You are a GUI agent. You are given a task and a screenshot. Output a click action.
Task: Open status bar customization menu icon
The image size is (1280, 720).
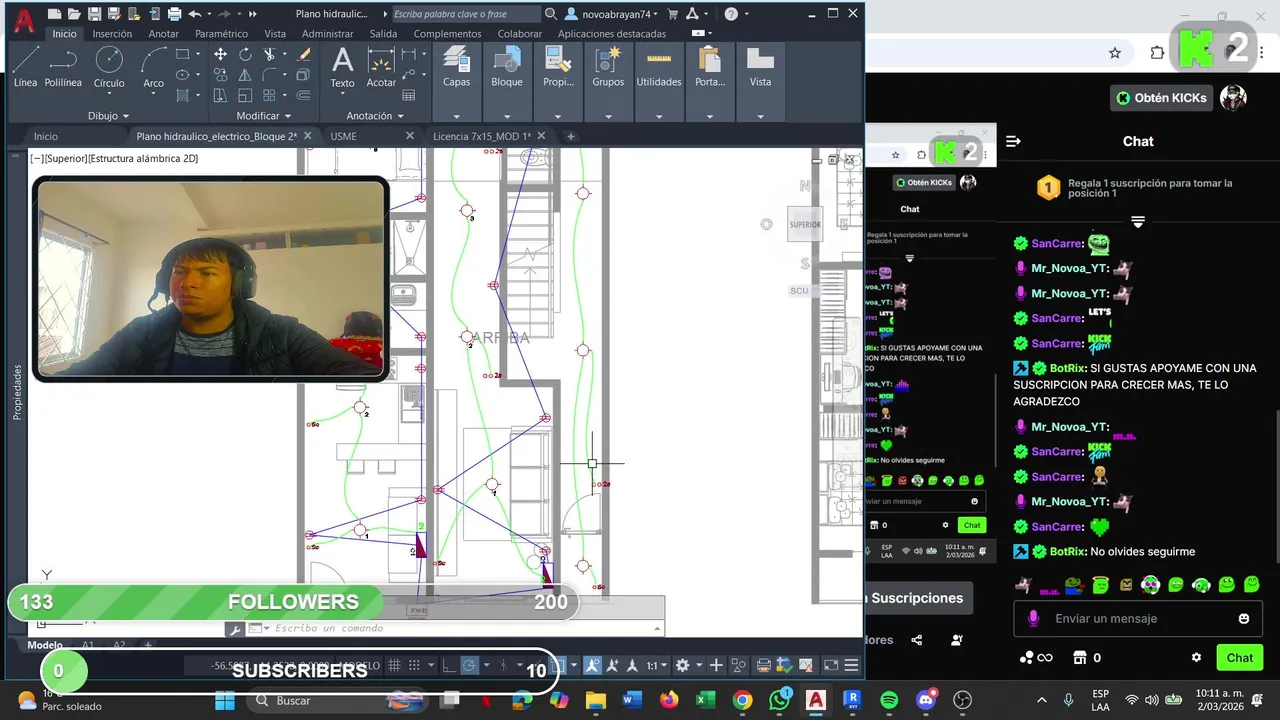coord(851,665)
